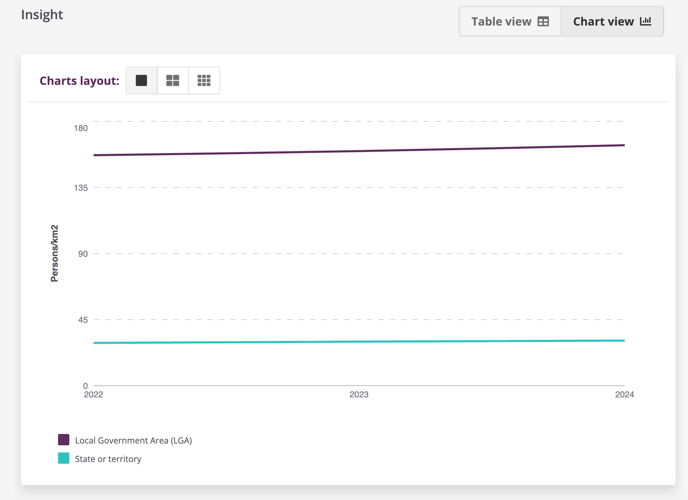Click the teal State or territory line
Screen dimensions: 688x500
(x=359, y=342)
